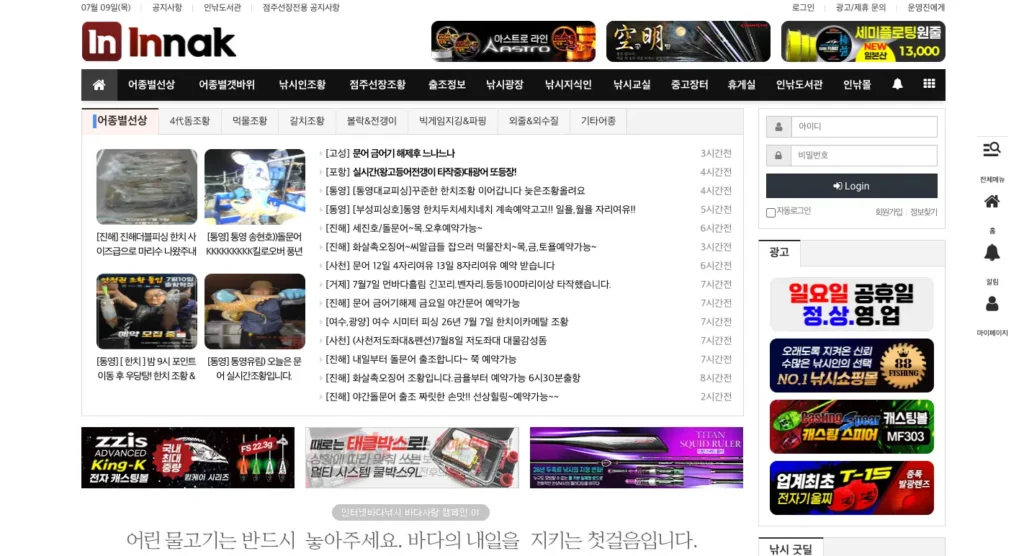1024x556 pixels.
Task: Open post [고성] 문어 금어기 해제후 느나느나
Action: coord(390,154)
